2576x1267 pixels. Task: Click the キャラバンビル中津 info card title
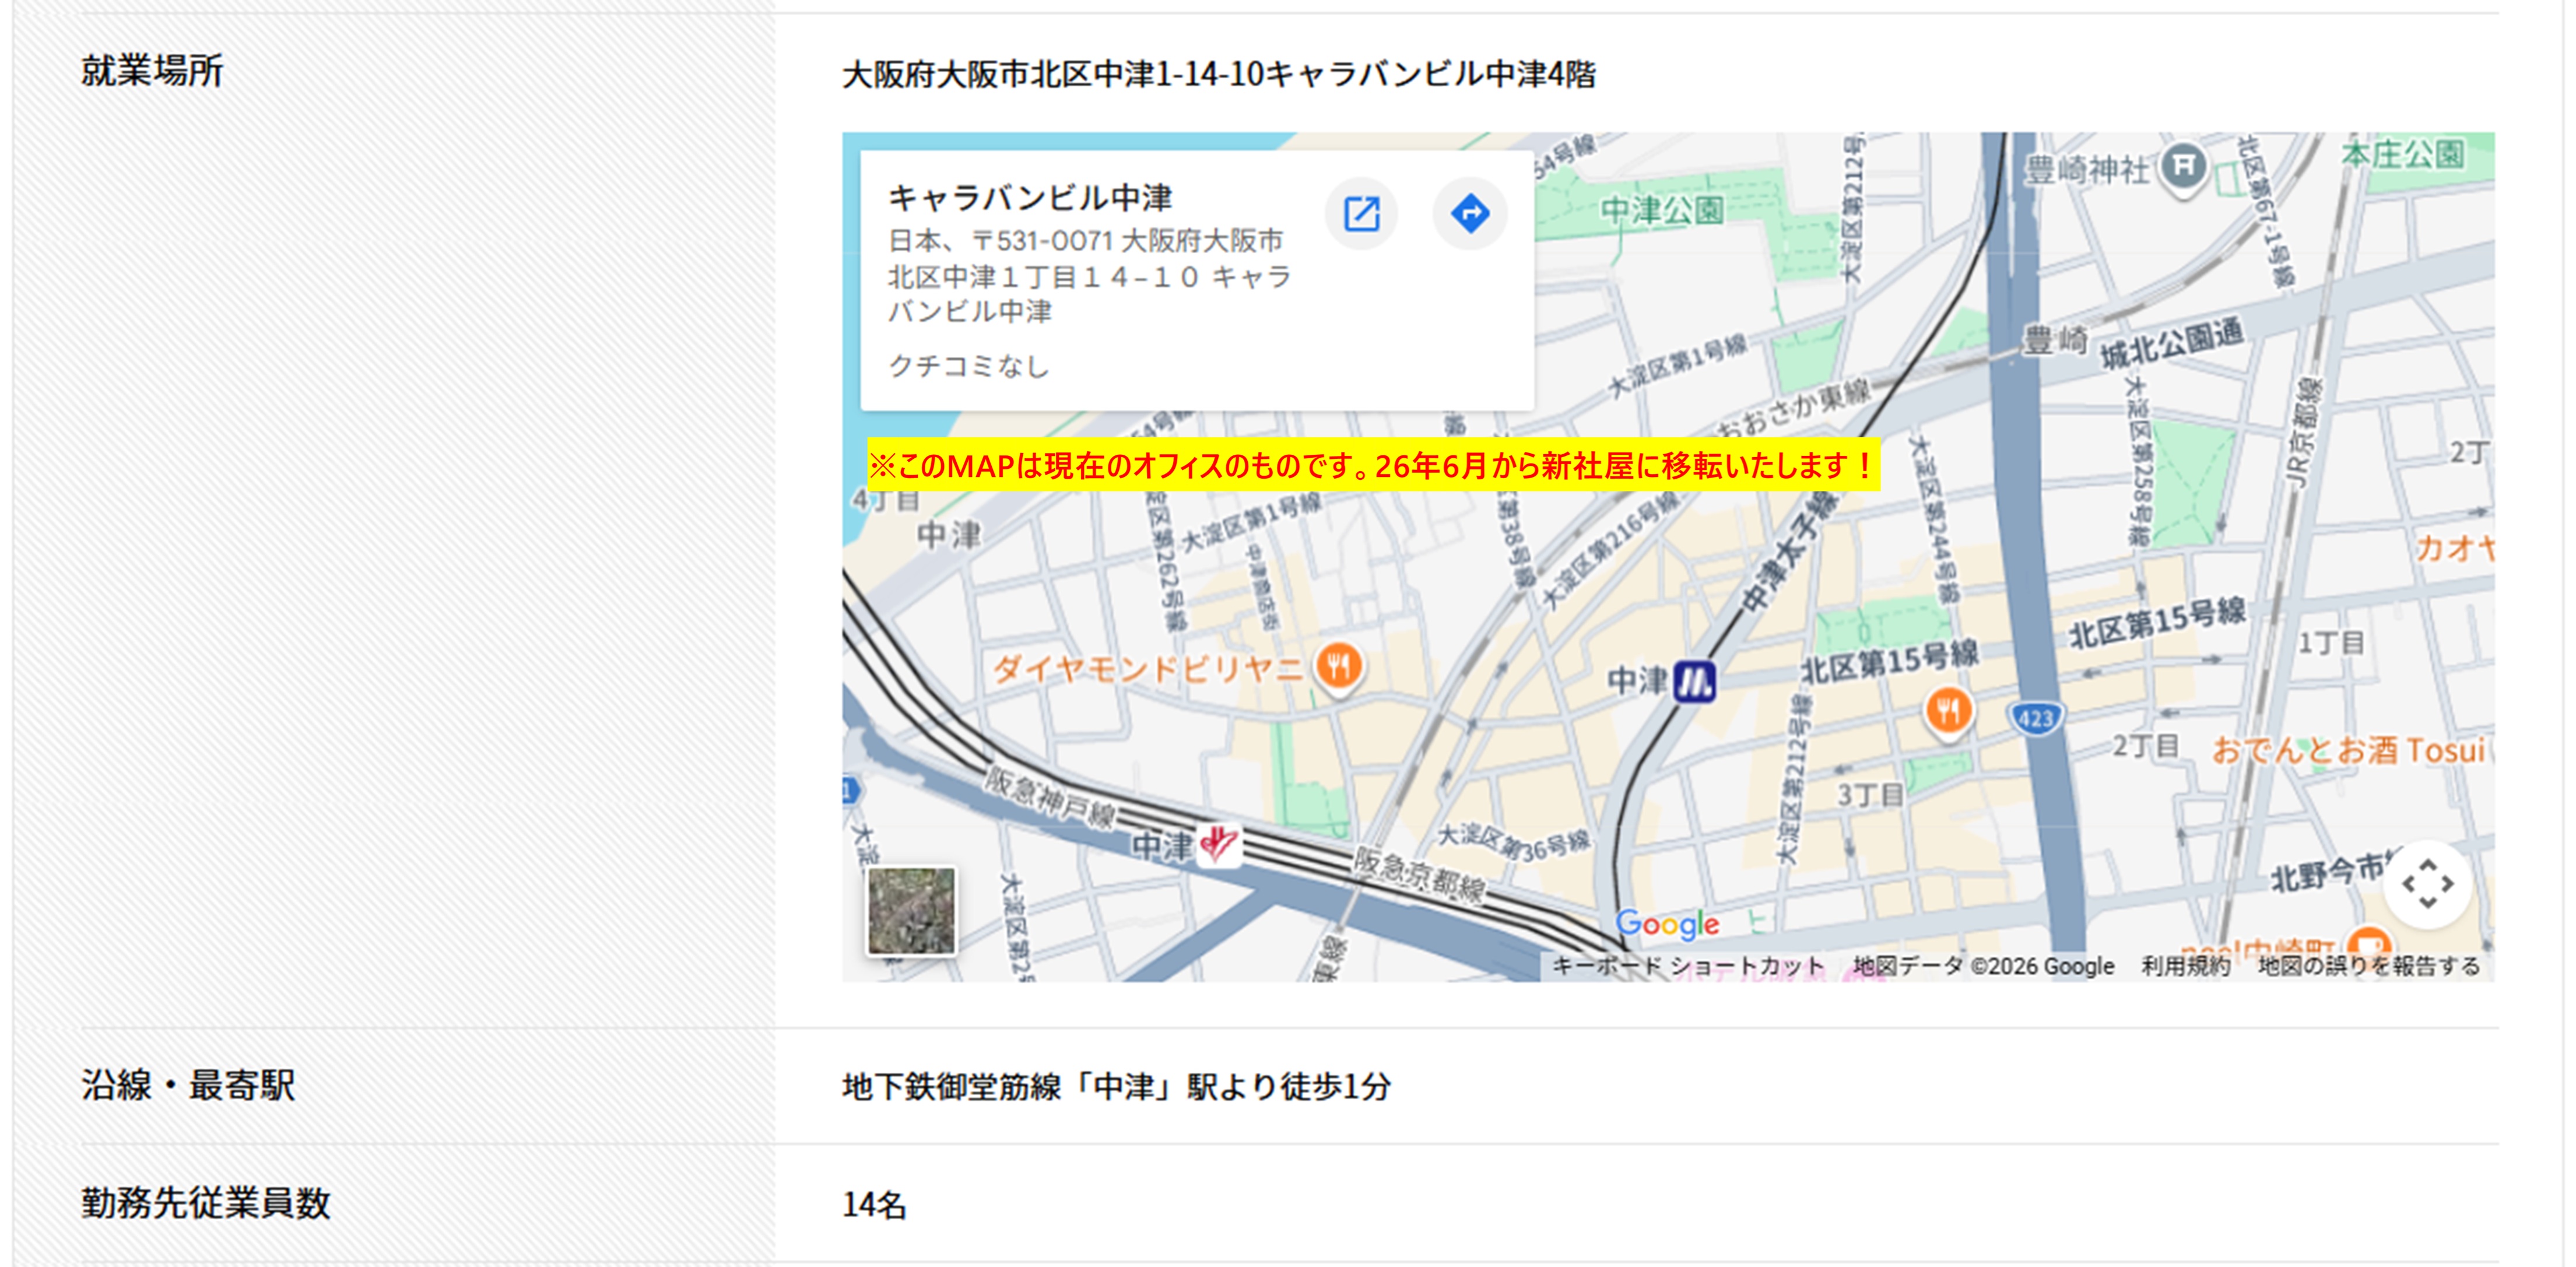(1030, 198)
